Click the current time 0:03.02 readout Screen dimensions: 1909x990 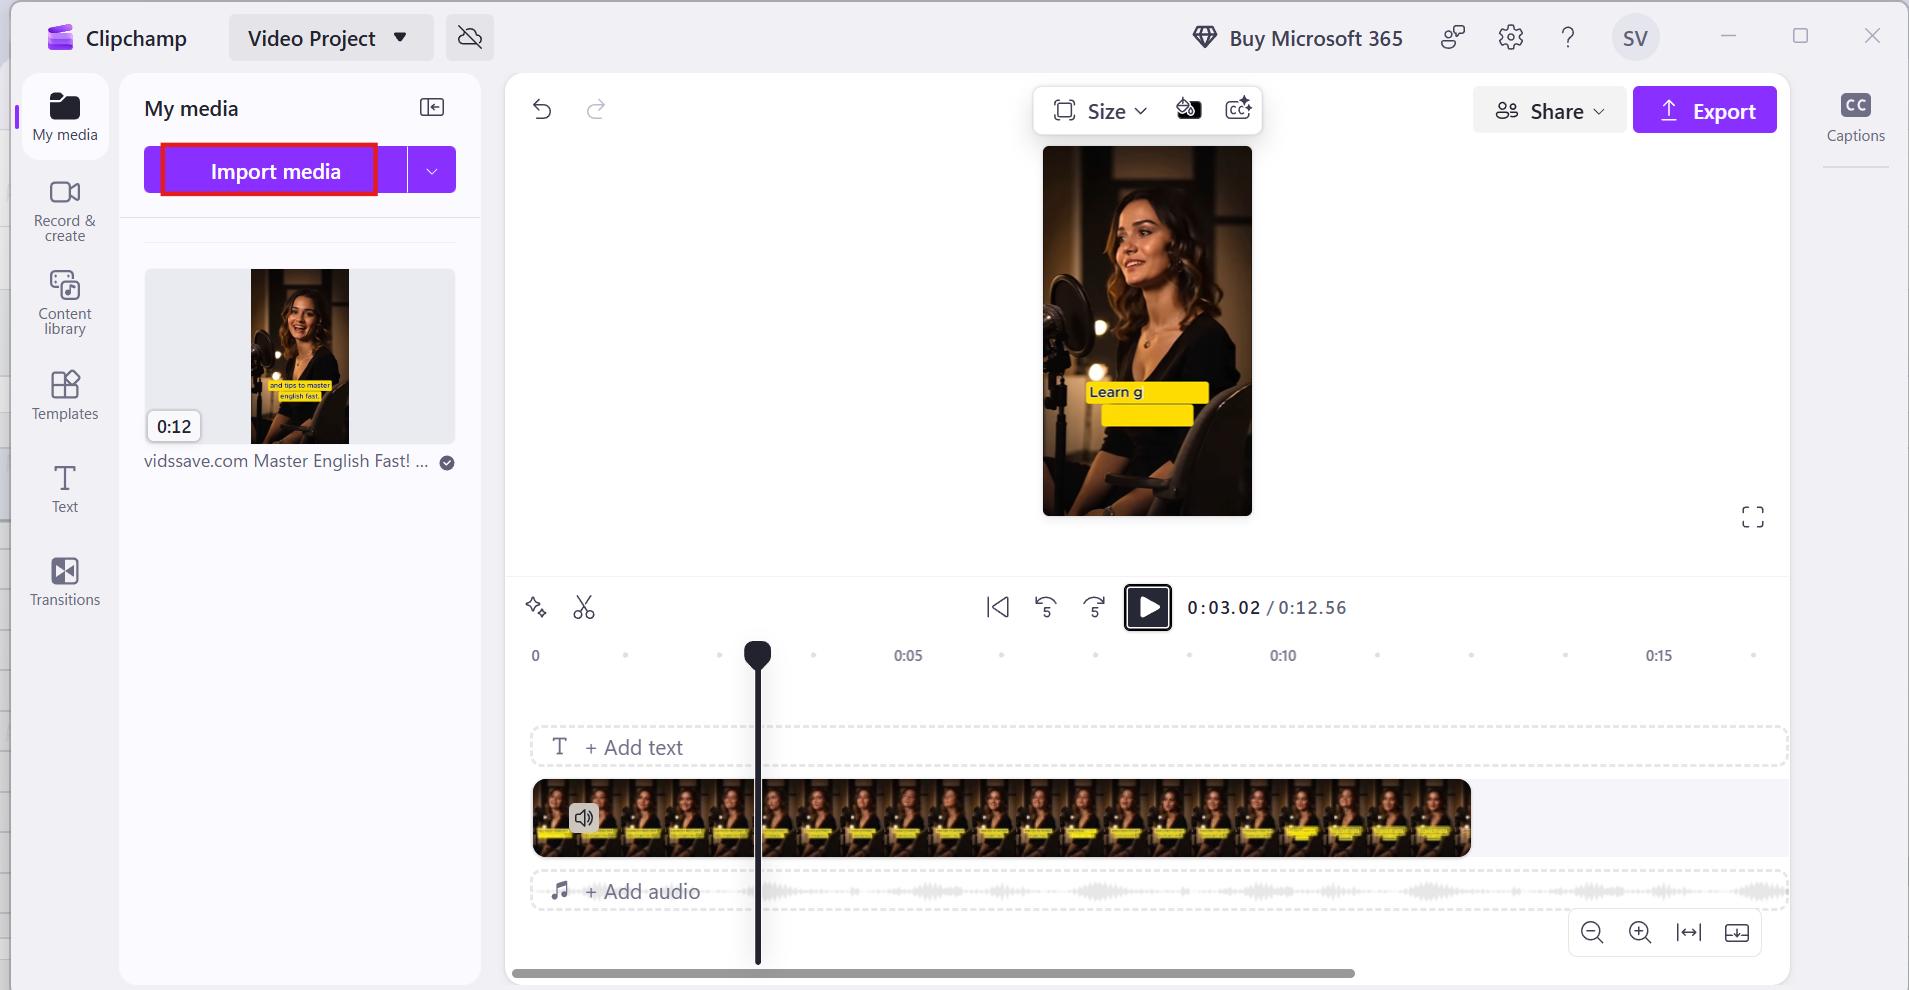[x=1224, y=608]
